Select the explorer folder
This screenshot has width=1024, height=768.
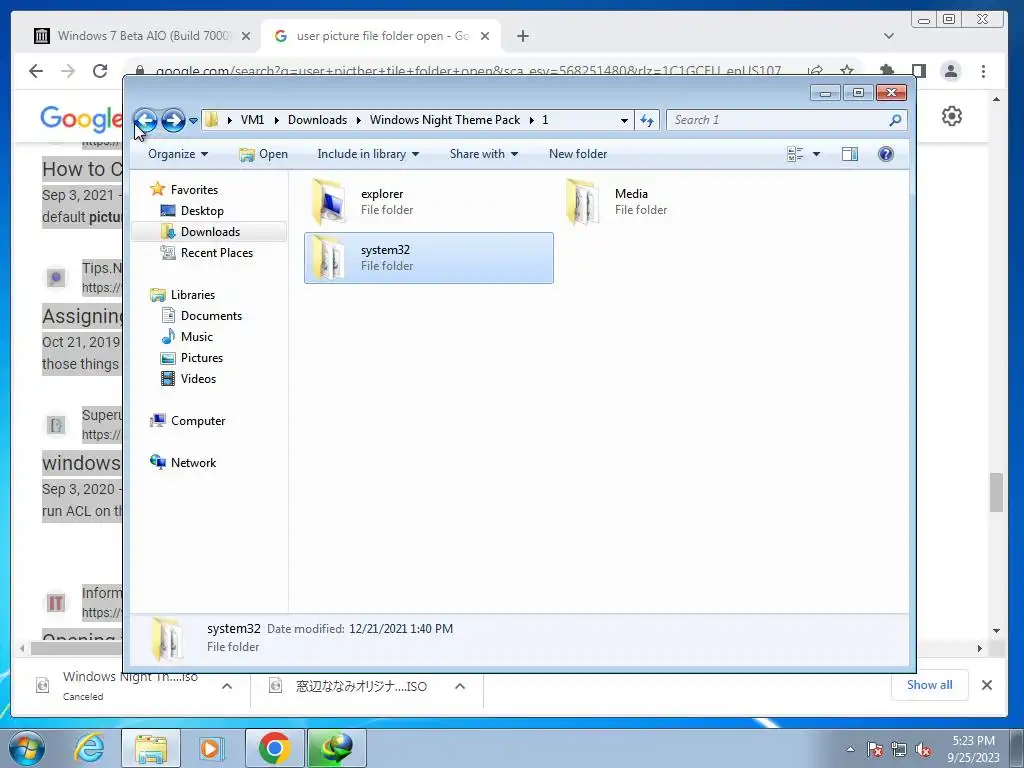tap(428, 202)
